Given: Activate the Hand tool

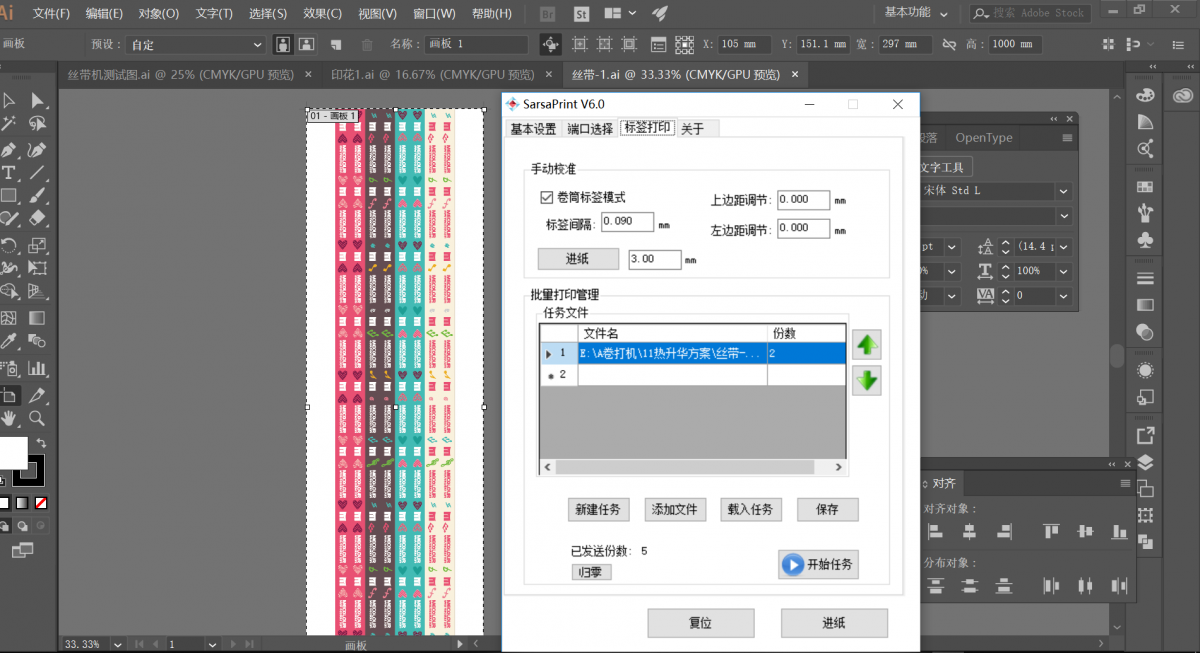Looking at the screenshot, I should tap(9, 418).
